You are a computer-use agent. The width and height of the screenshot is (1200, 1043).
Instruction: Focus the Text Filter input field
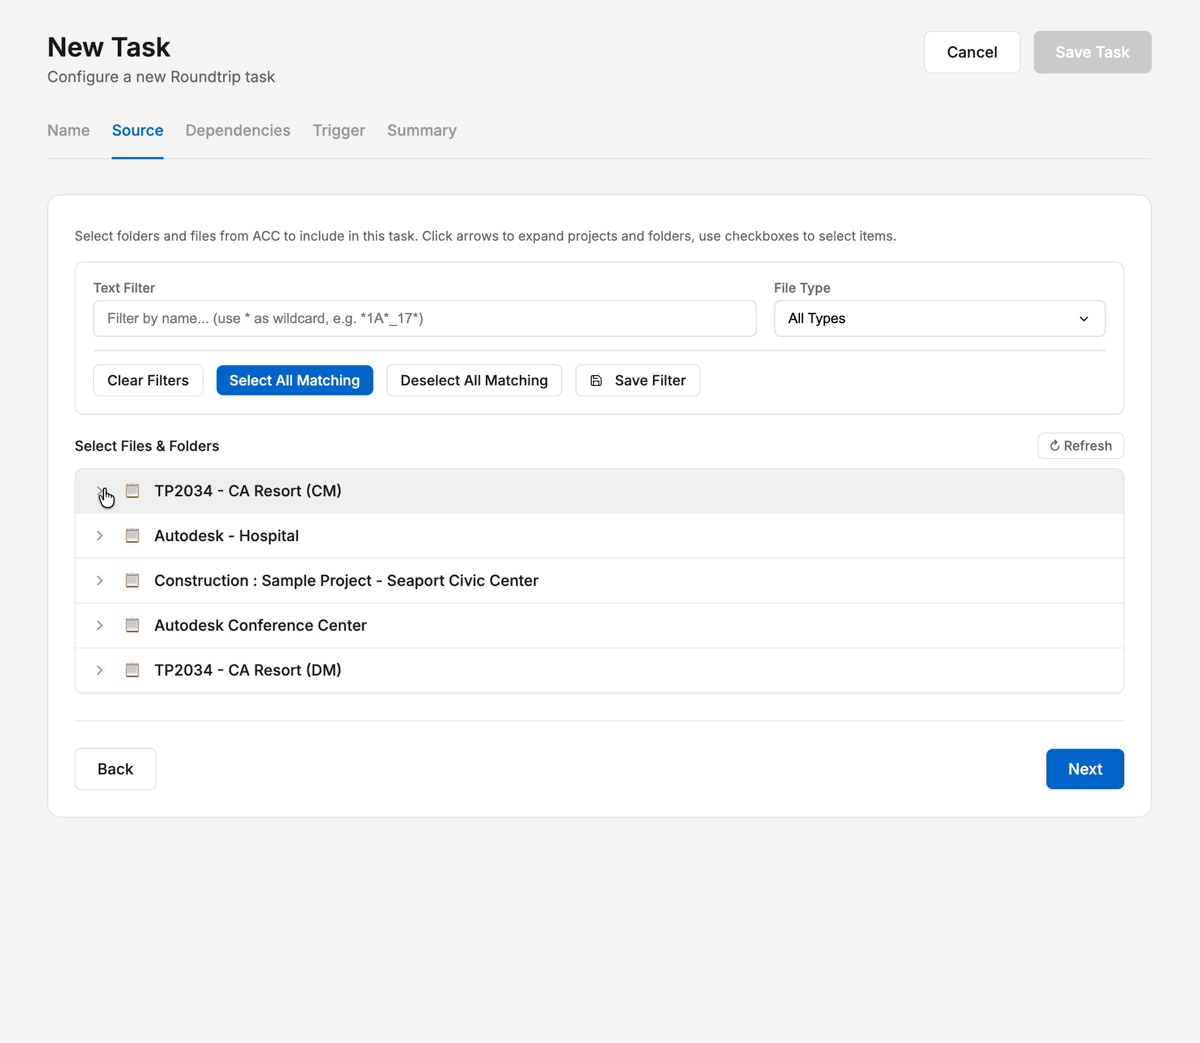(424, 319)
